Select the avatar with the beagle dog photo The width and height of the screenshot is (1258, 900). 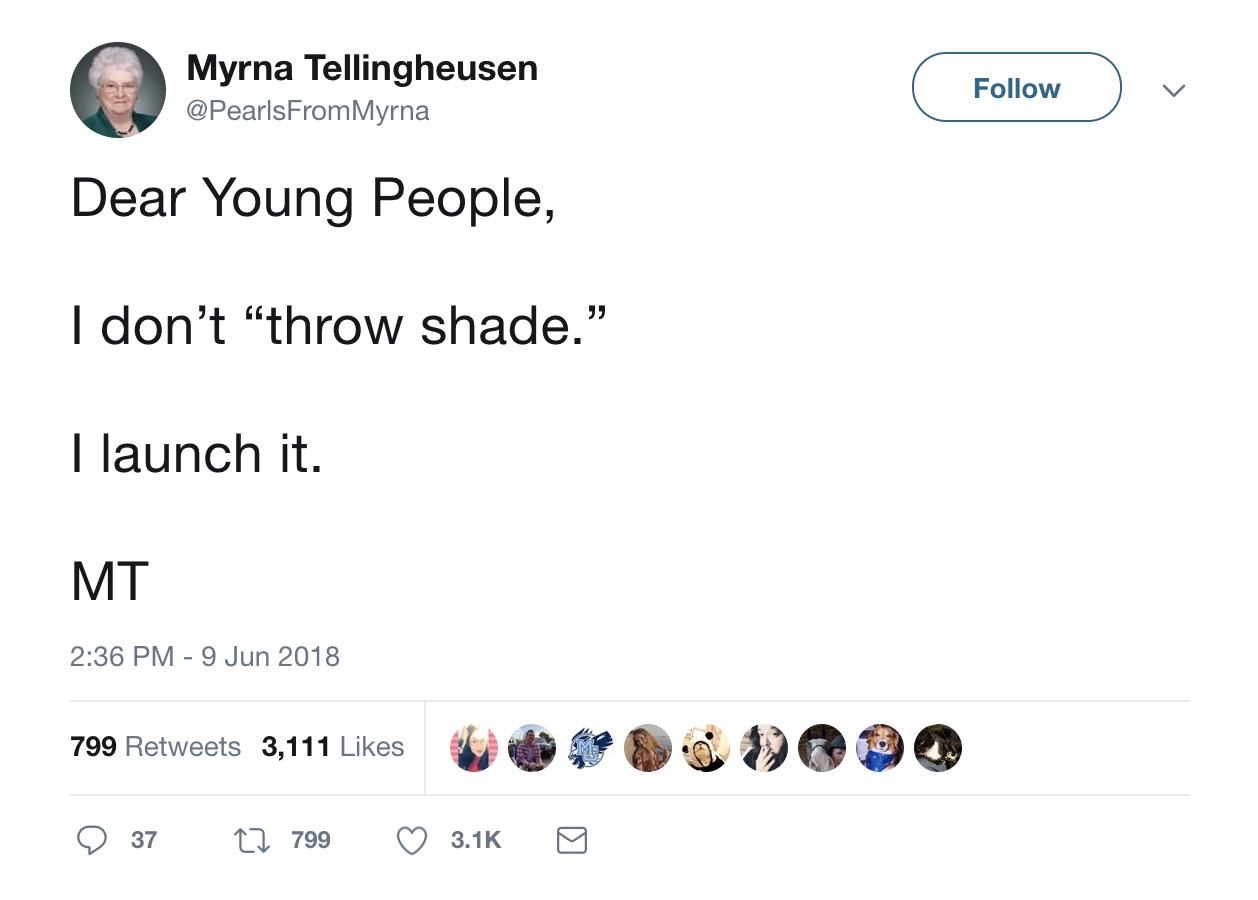coord(880,747)
